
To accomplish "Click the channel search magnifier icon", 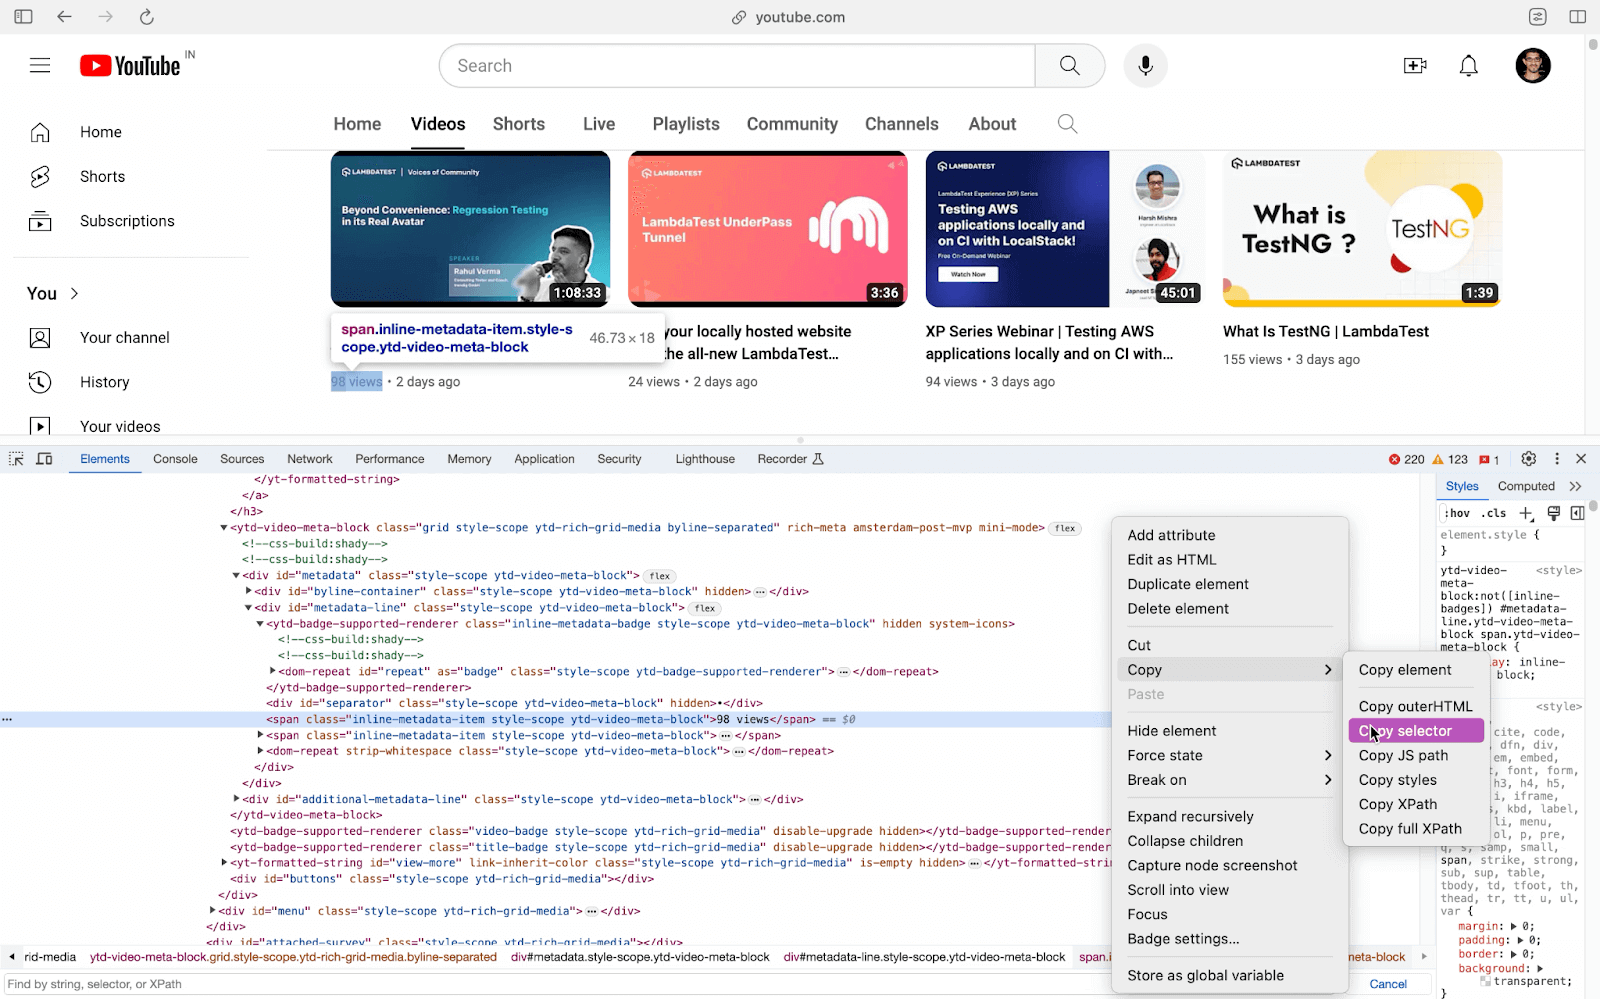I will click(1067, 124).
